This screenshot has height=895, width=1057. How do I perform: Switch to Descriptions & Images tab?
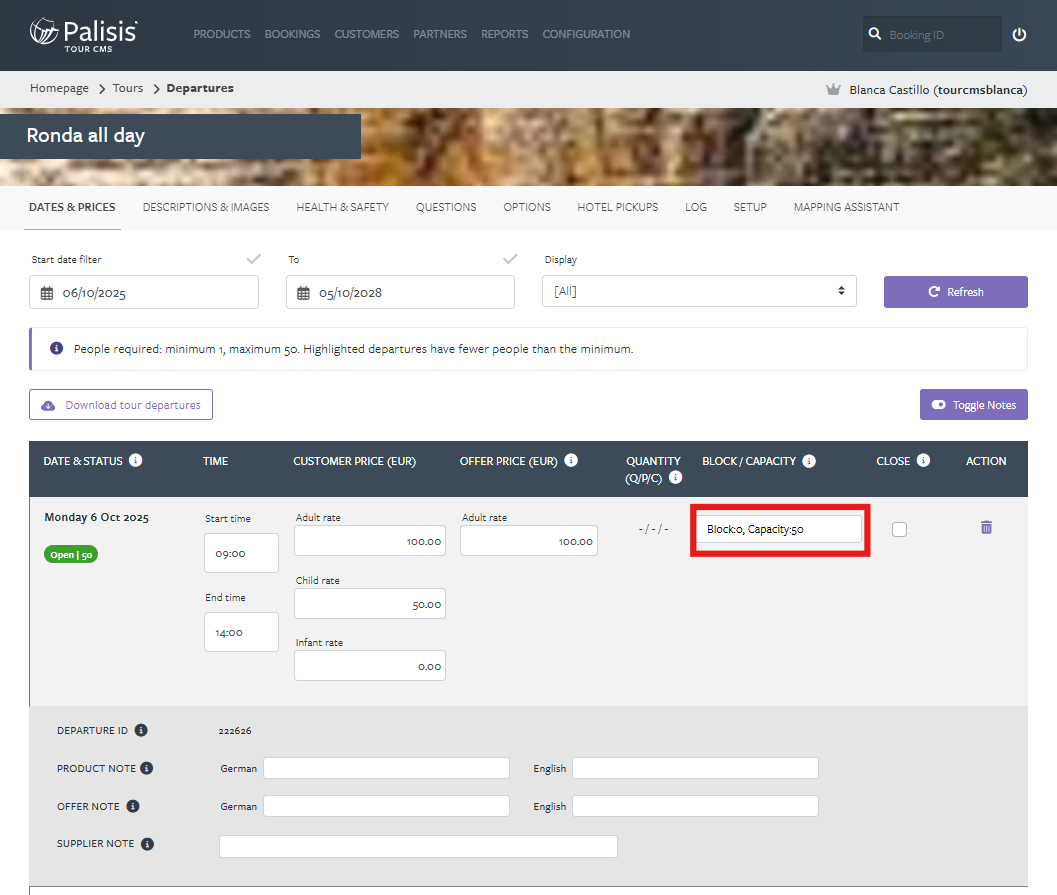(206, 208)
